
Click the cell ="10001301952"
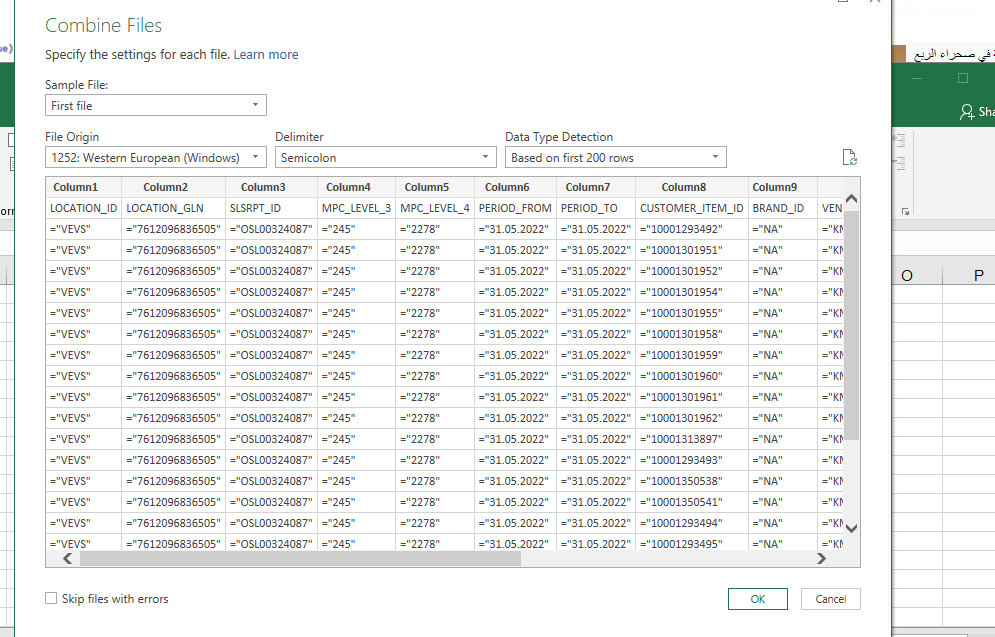click(692, 271)
